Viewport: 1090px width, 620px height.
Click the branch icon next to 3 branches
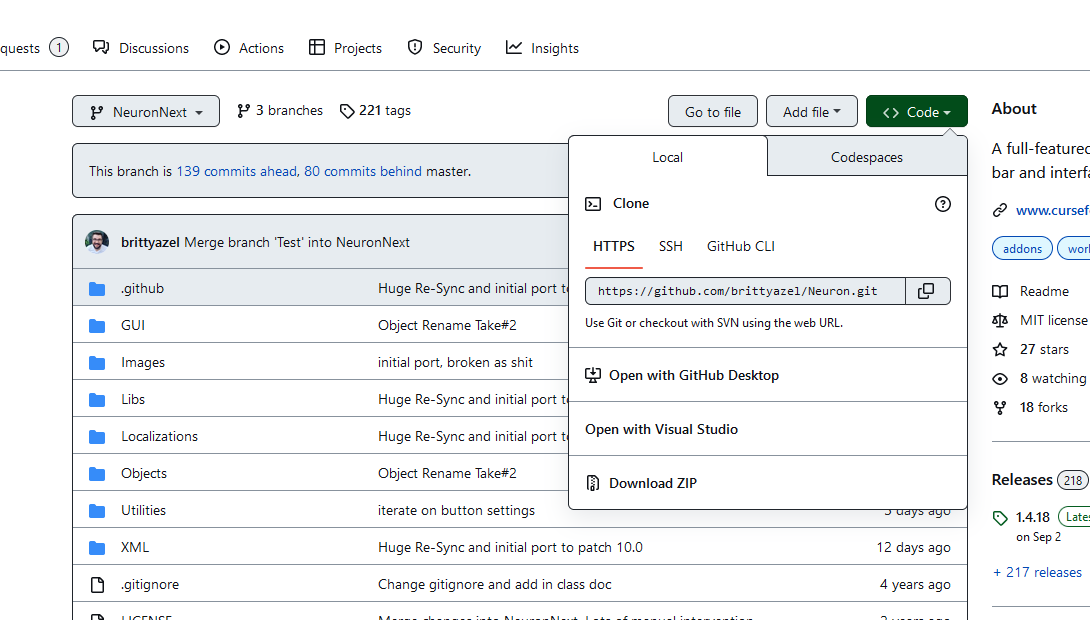click(x=243, y=111)
